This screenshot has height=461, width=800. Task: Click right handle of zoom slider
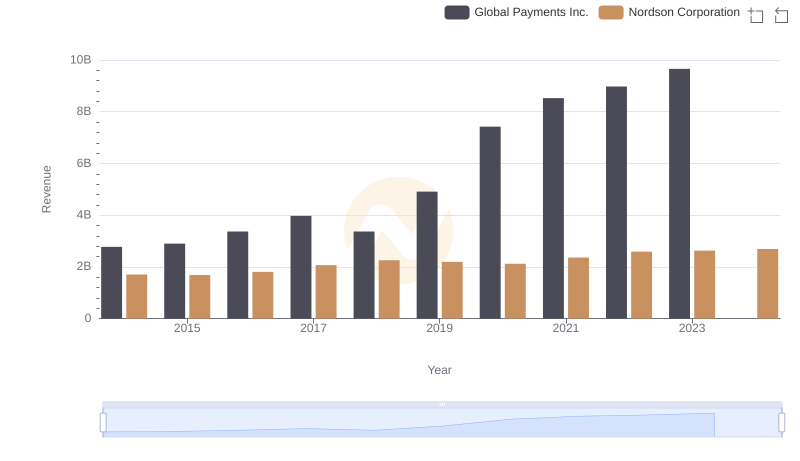pos(781,423)
